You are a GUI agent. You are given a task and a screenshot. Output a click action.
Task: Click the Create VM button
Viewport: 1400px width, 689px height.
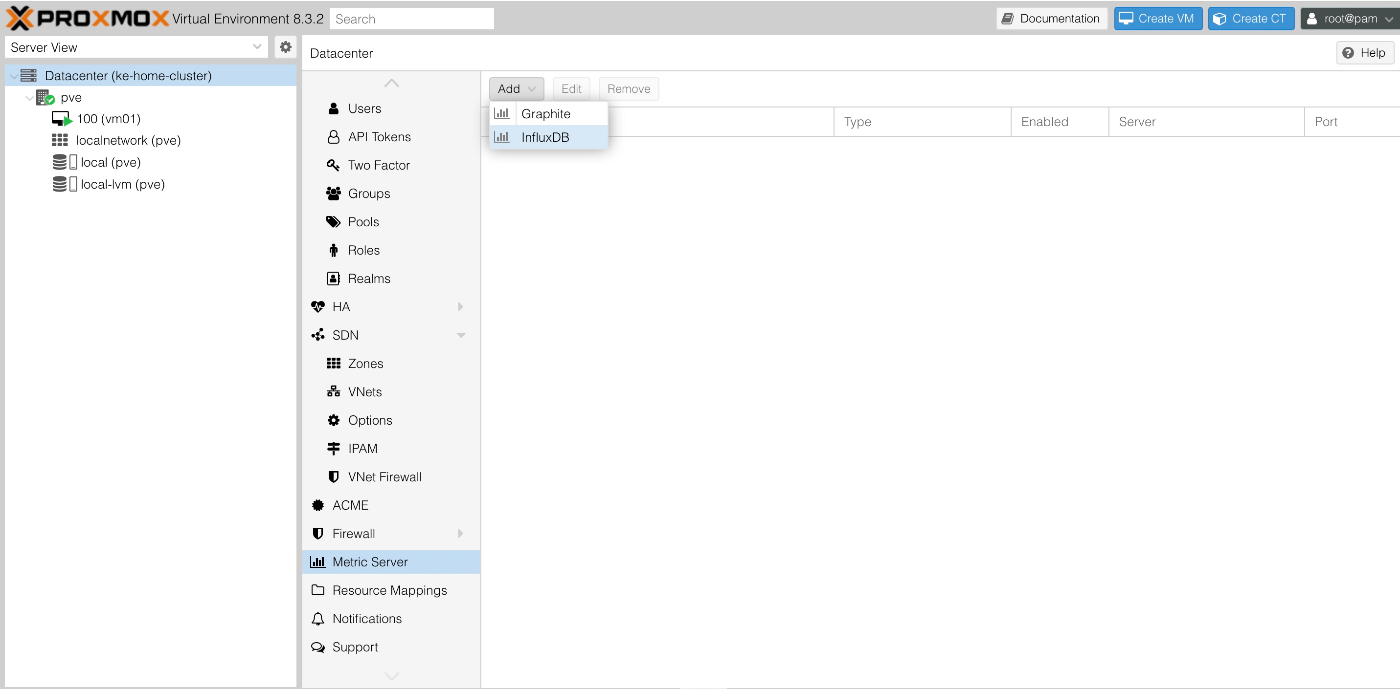click(x=1158, y=18)
